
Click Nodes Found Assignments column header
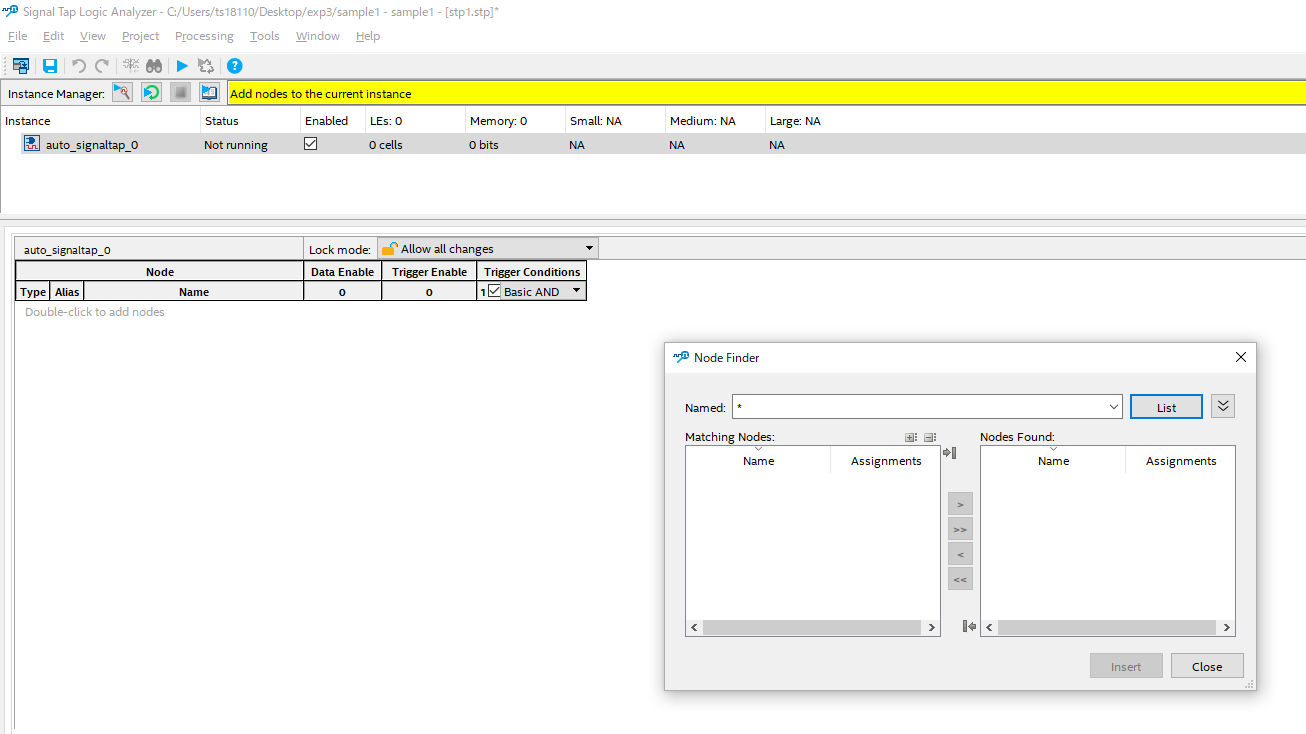[1181, 461]
